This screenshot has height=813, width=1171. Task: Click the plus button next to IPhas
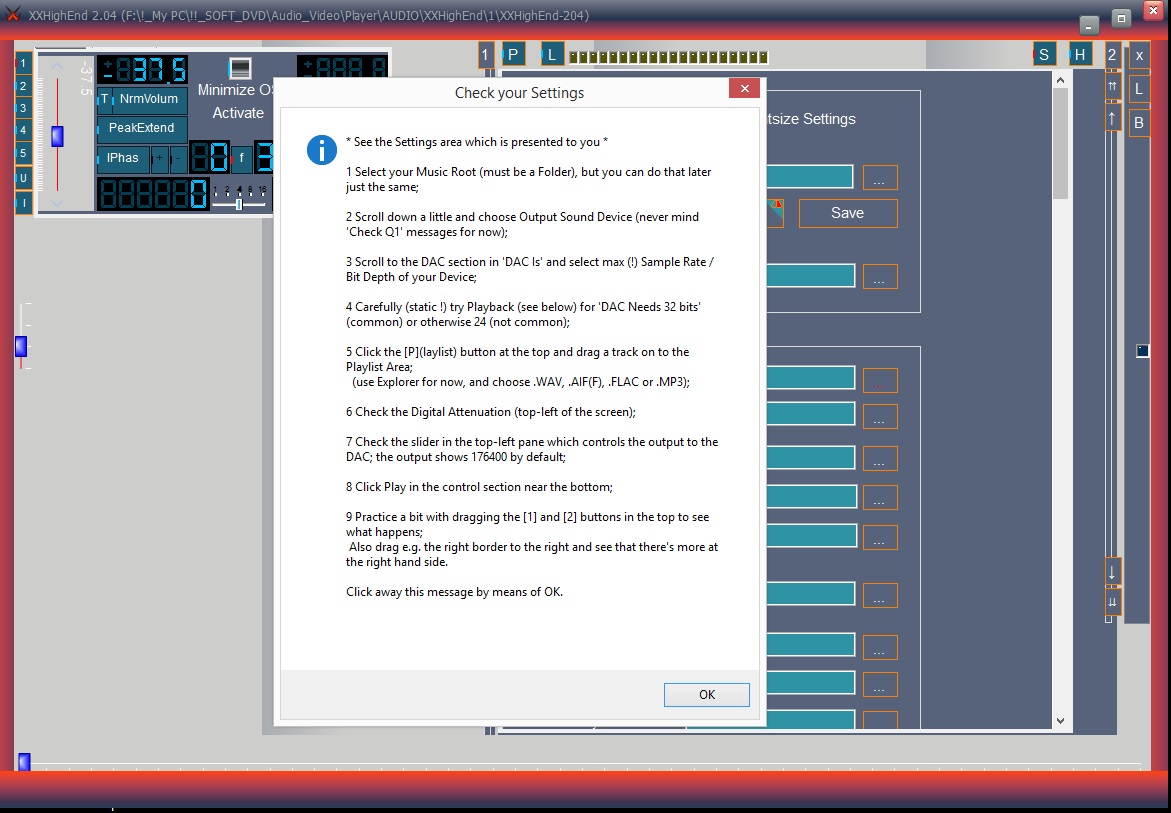[x=159, y=158]
